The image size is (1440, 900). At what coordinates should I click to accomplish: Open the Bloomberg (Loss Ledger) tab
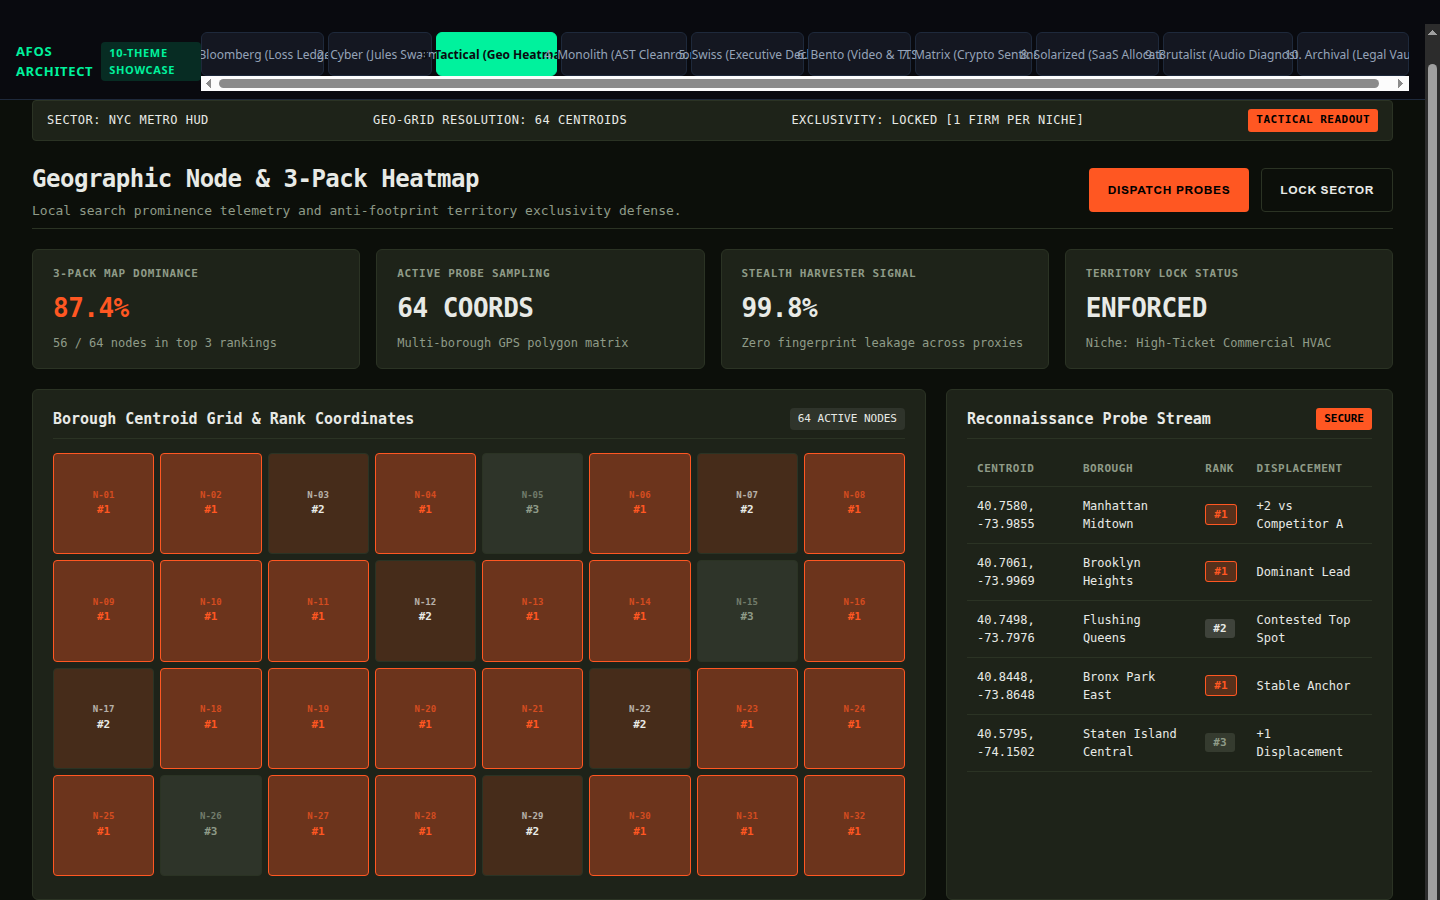click(263, 54)
